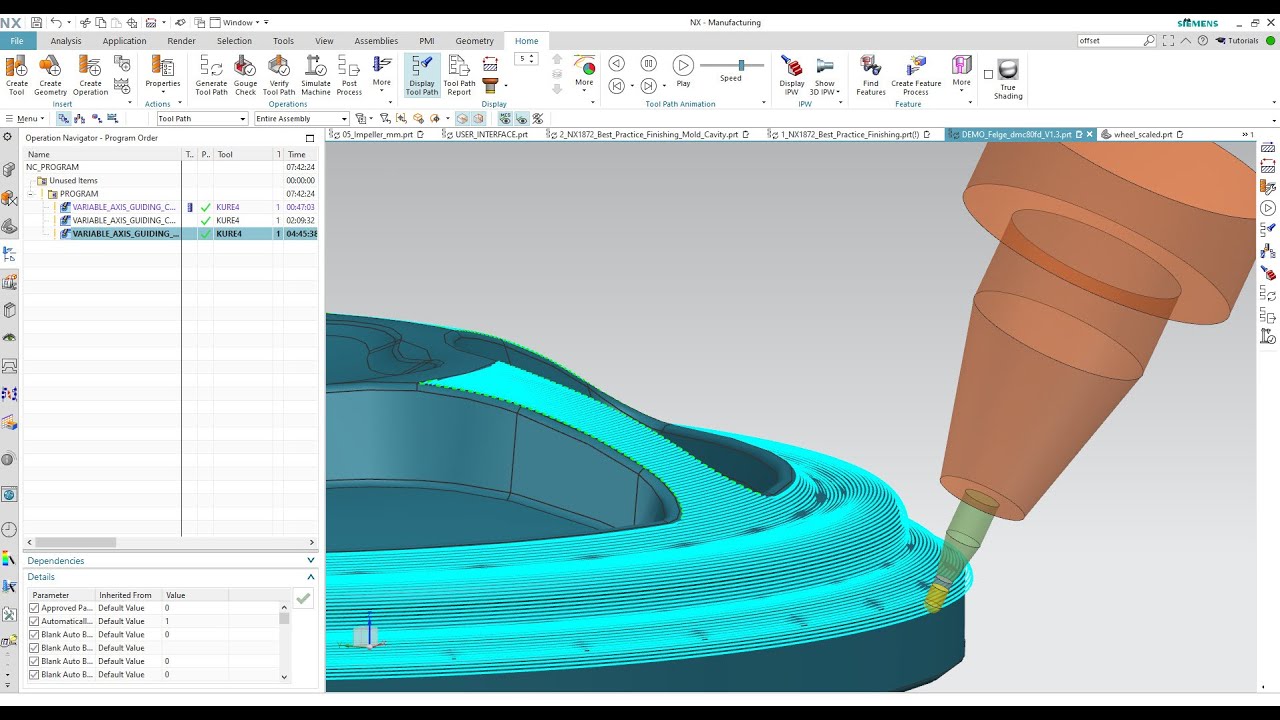Select the Unused Items tree row
Viewport: 1280px width, 720px height.
coord(170,181)
